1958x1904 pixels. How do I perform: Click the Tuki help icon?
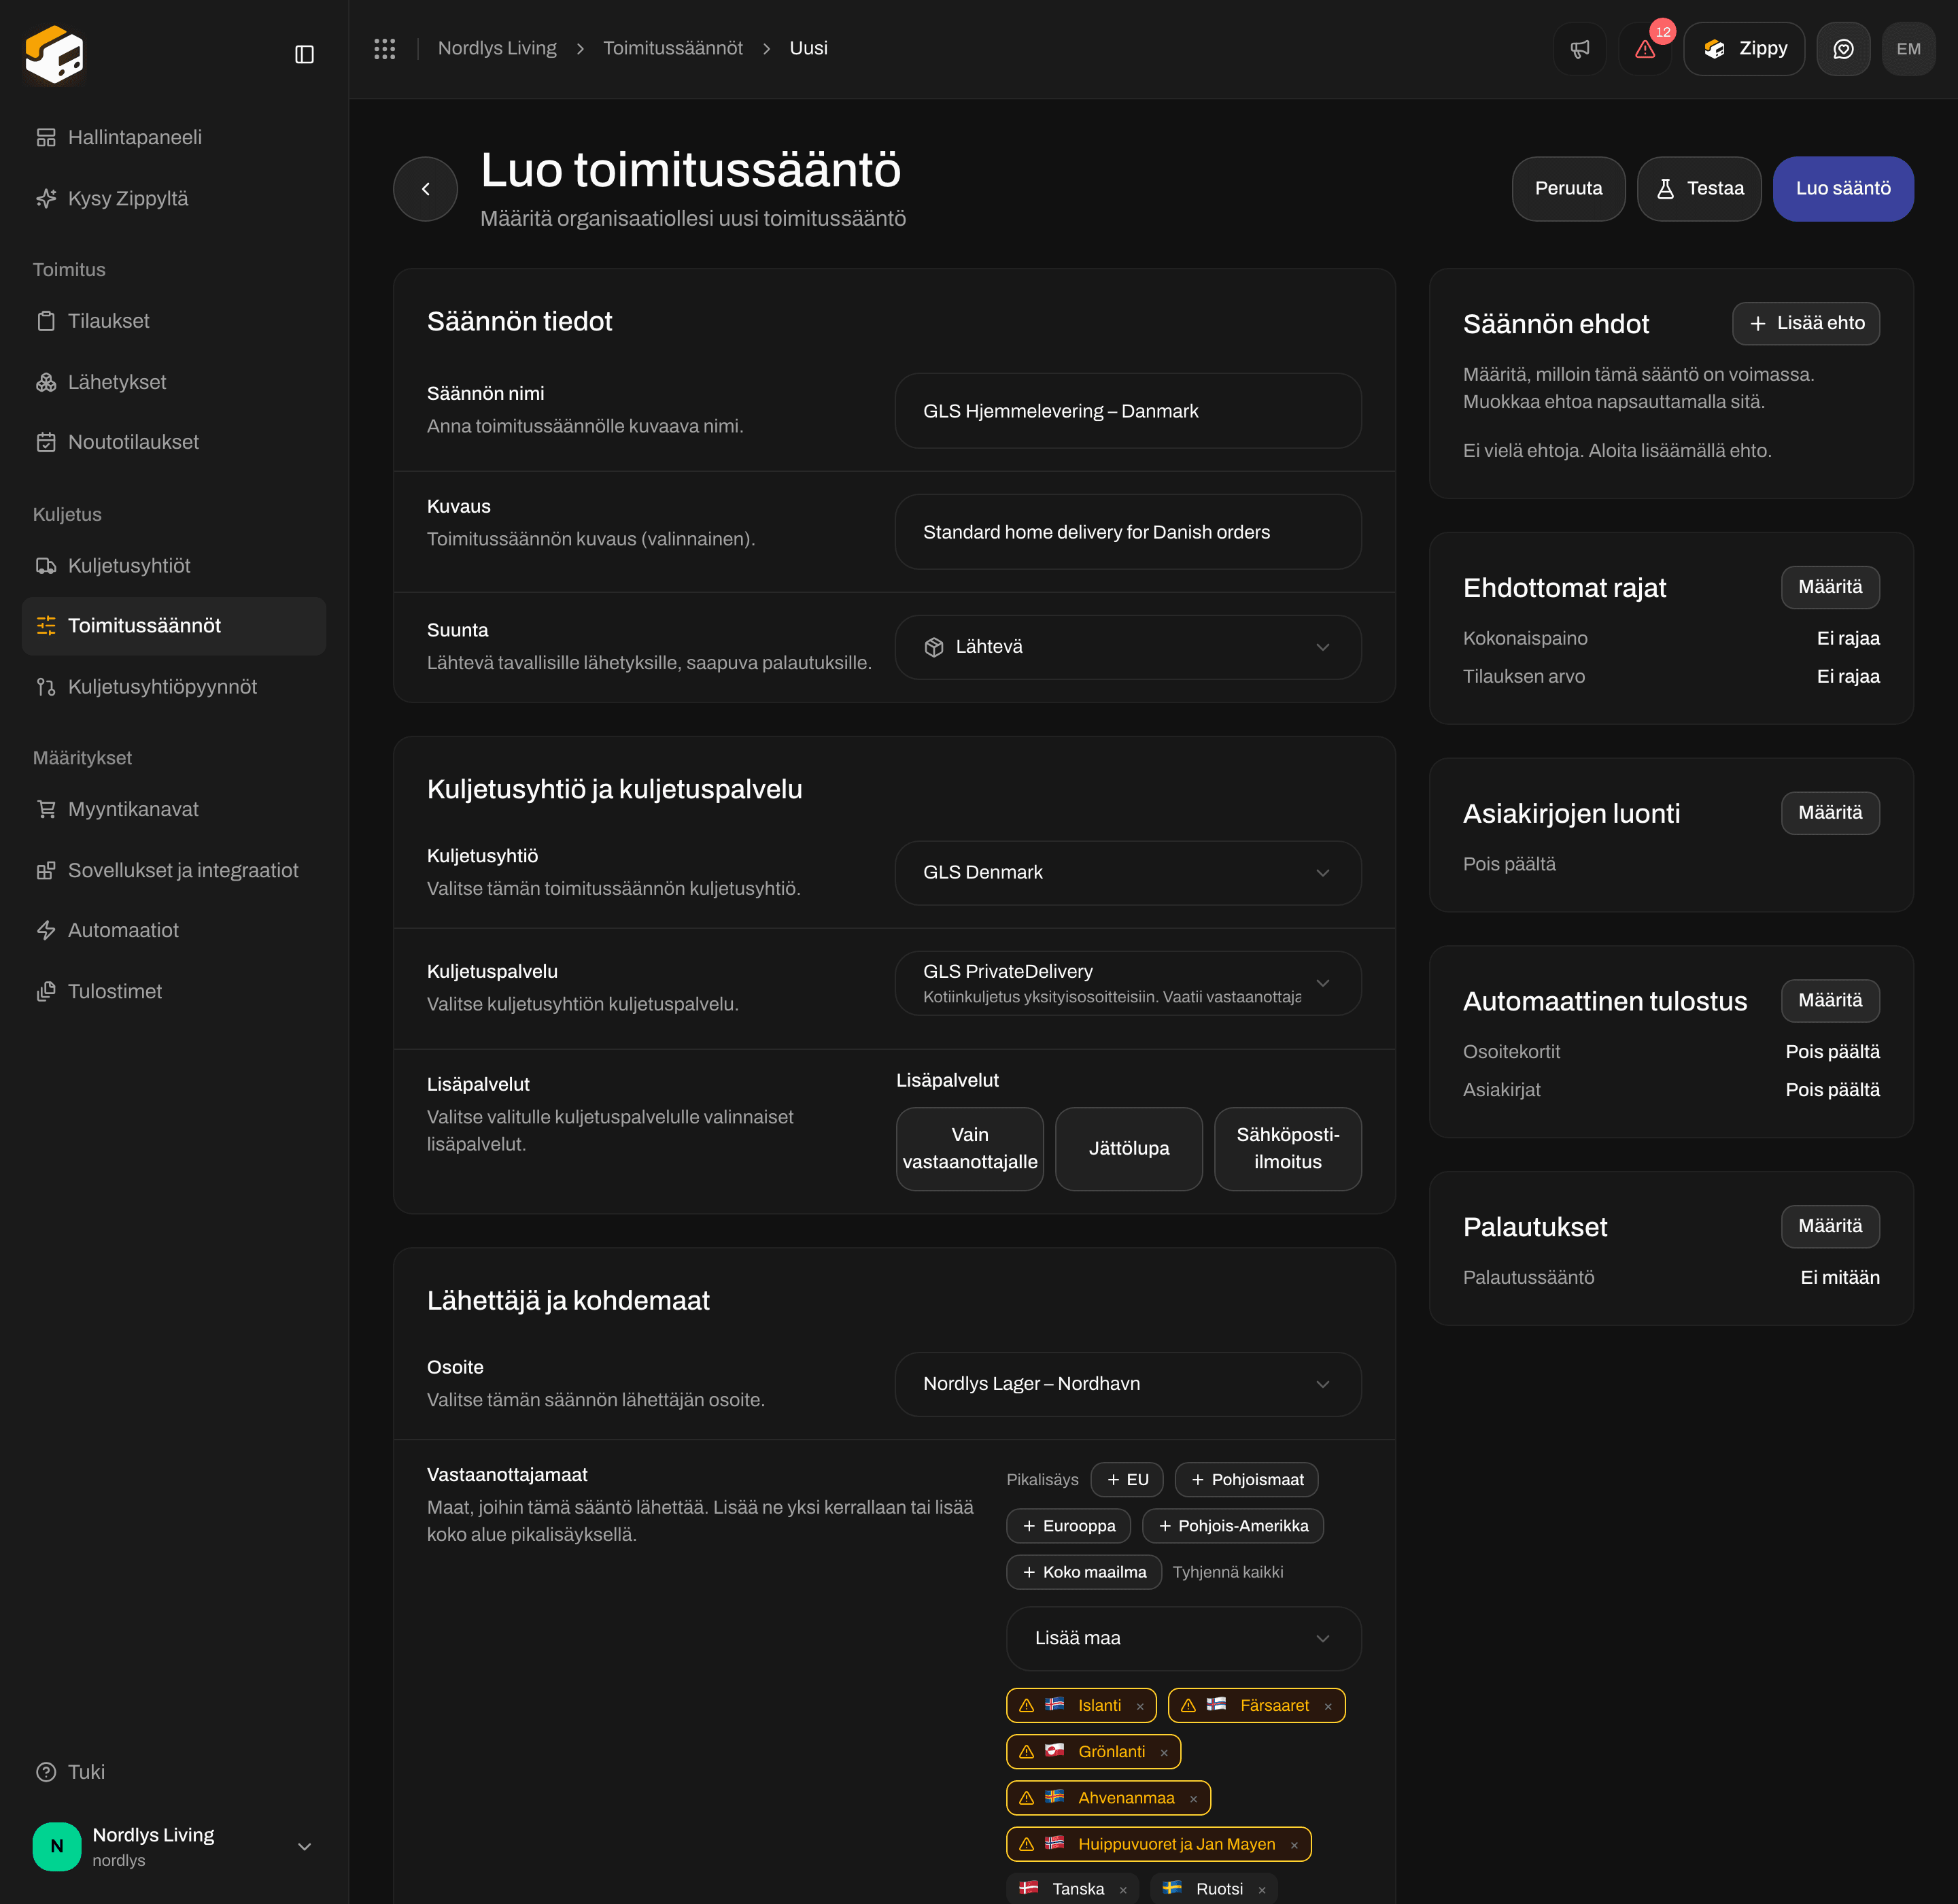(46, 1772)
